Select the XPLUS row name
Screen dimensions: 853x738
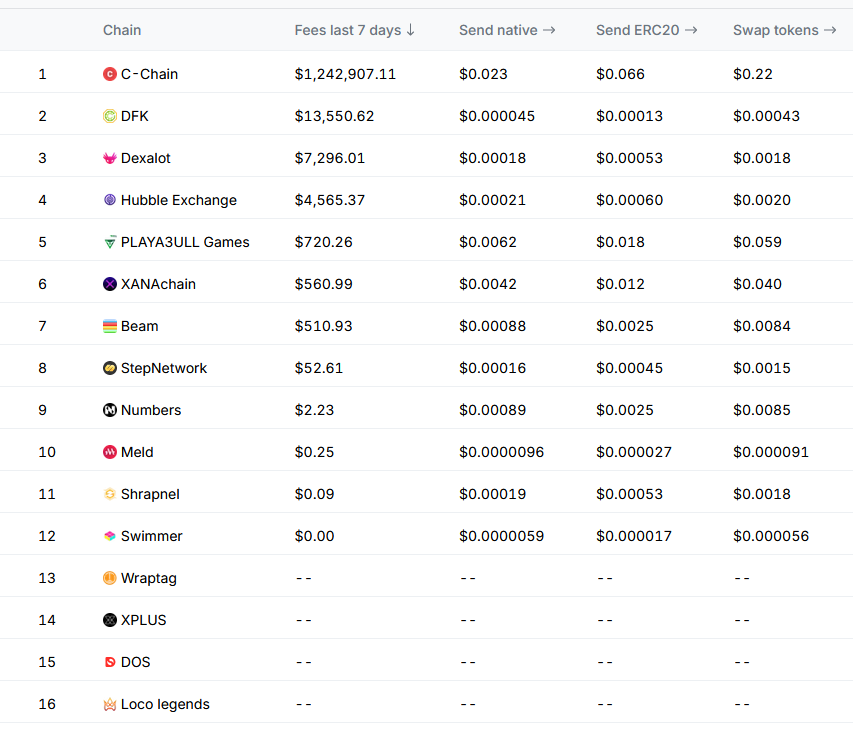[144, 620]
